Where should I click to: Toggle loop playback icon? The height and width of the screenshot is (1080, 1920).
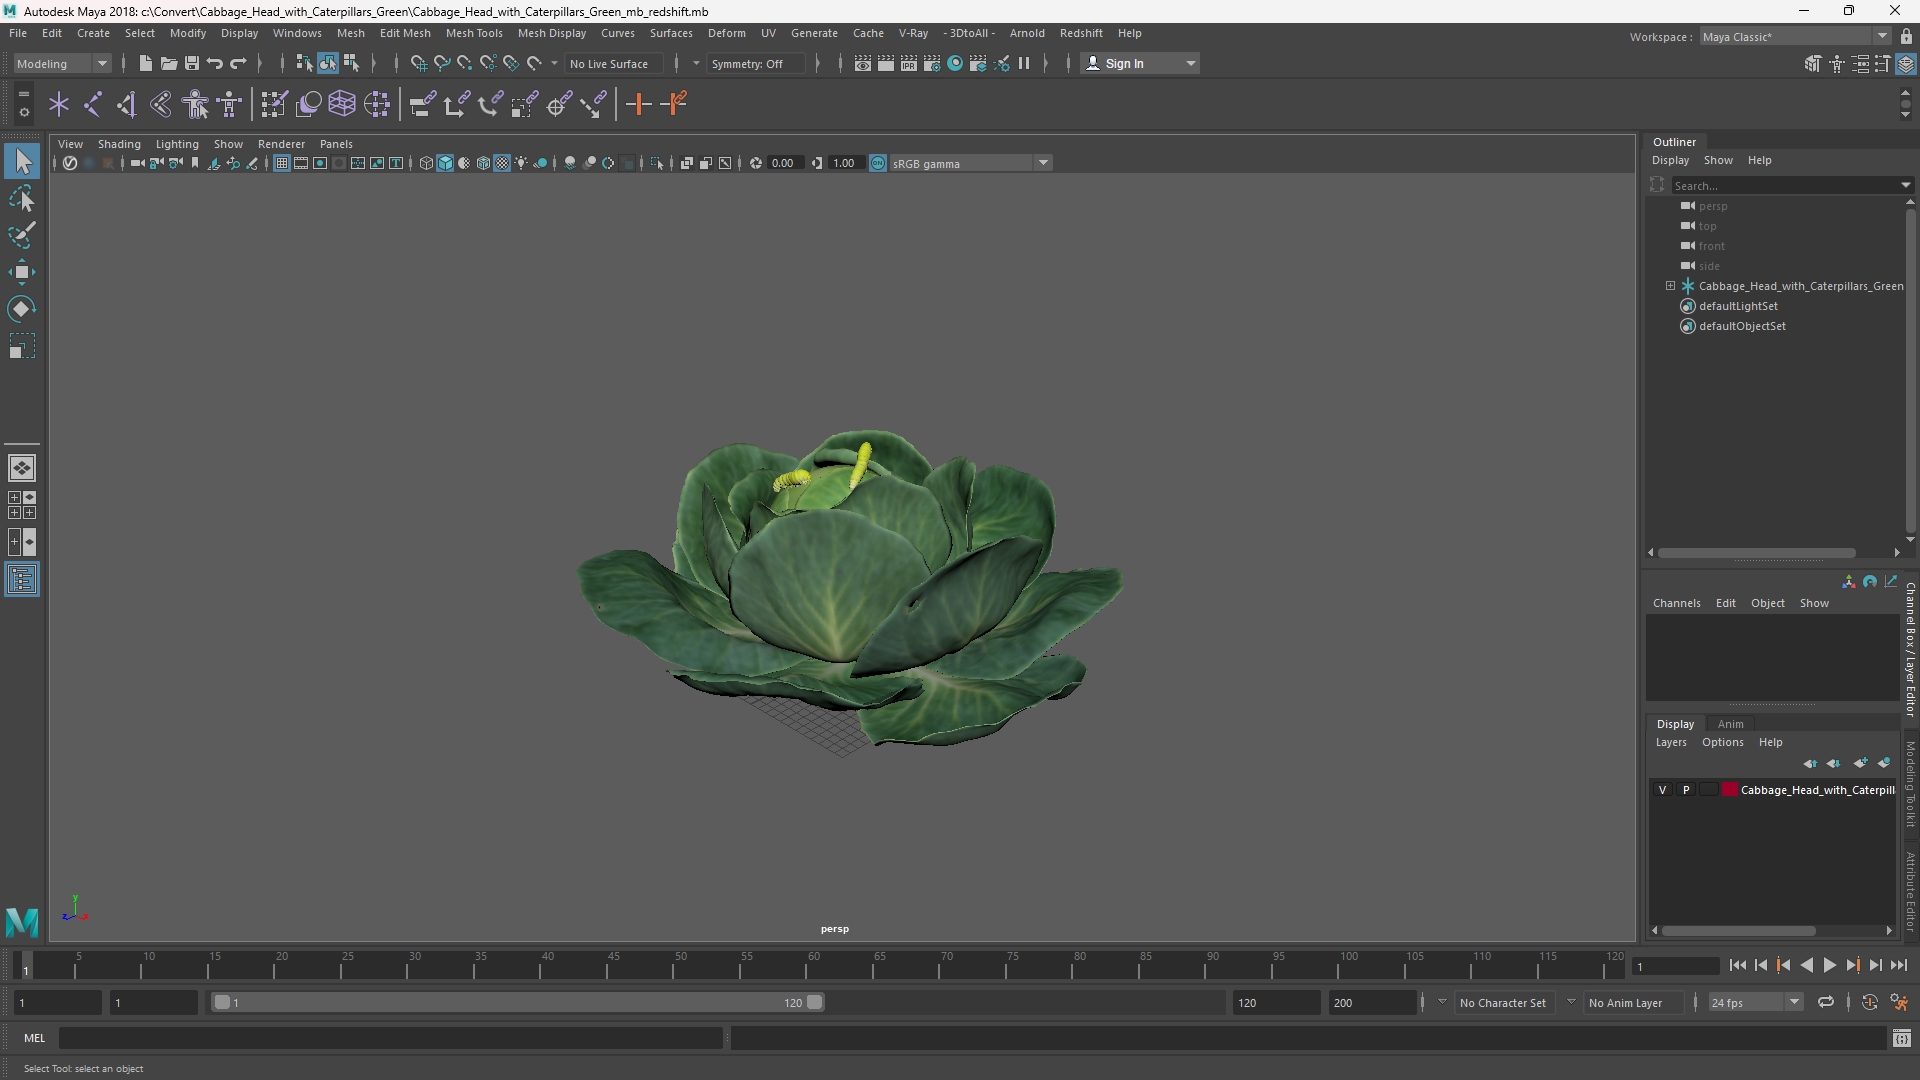(1826, 1002)
